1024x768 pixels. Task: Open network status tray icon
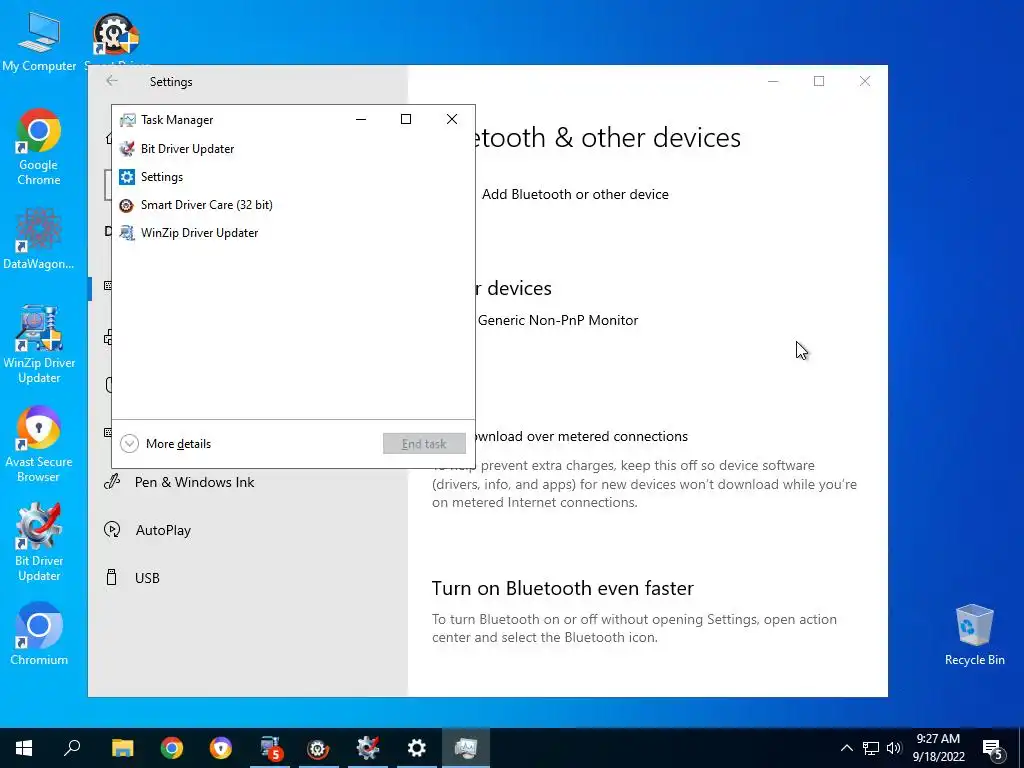coord(871,748)
